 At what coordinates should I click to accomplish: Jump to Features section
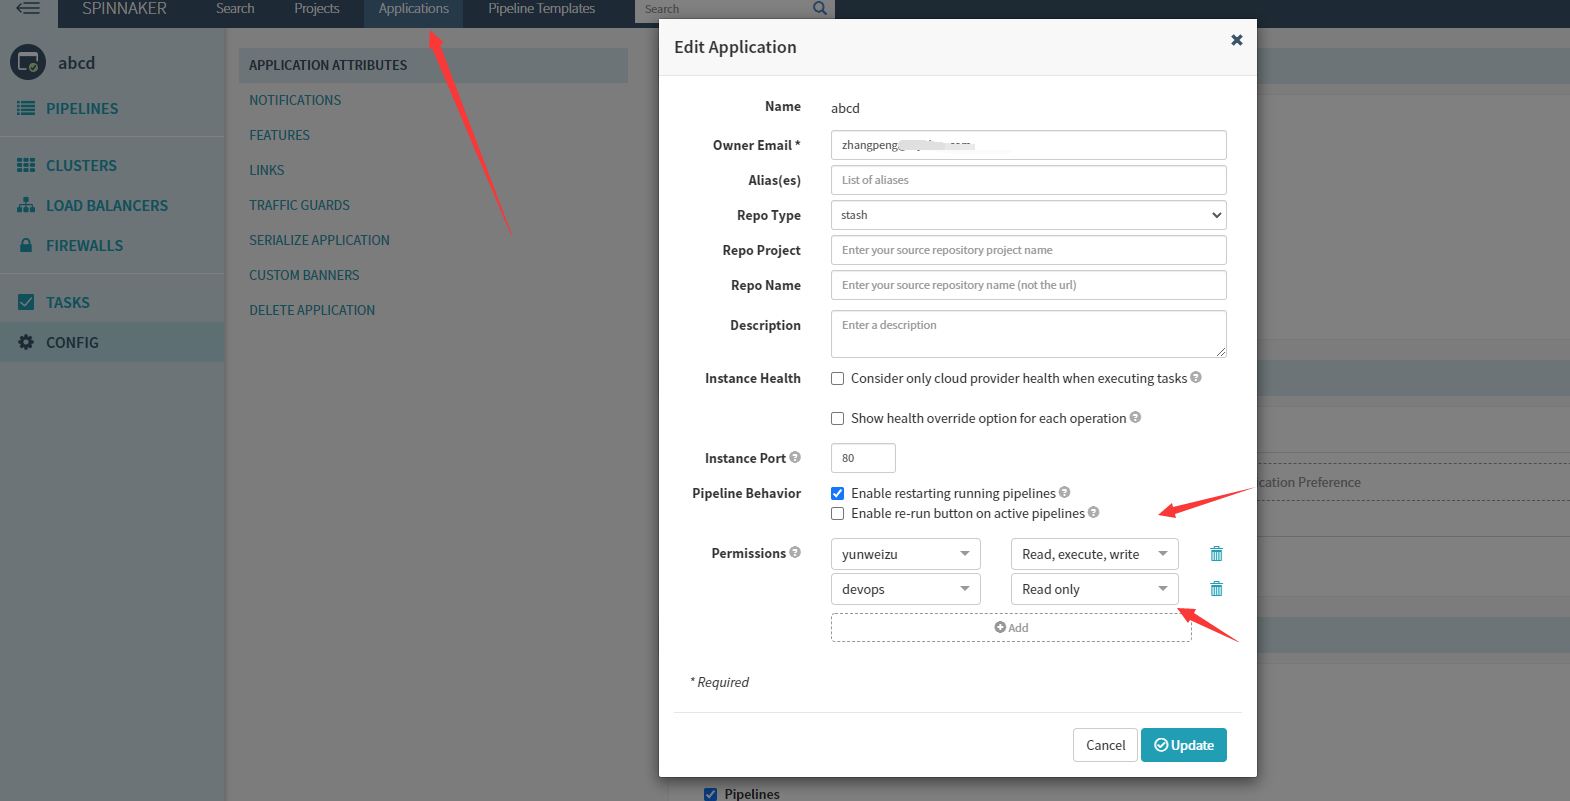click(x=279, y=135)
